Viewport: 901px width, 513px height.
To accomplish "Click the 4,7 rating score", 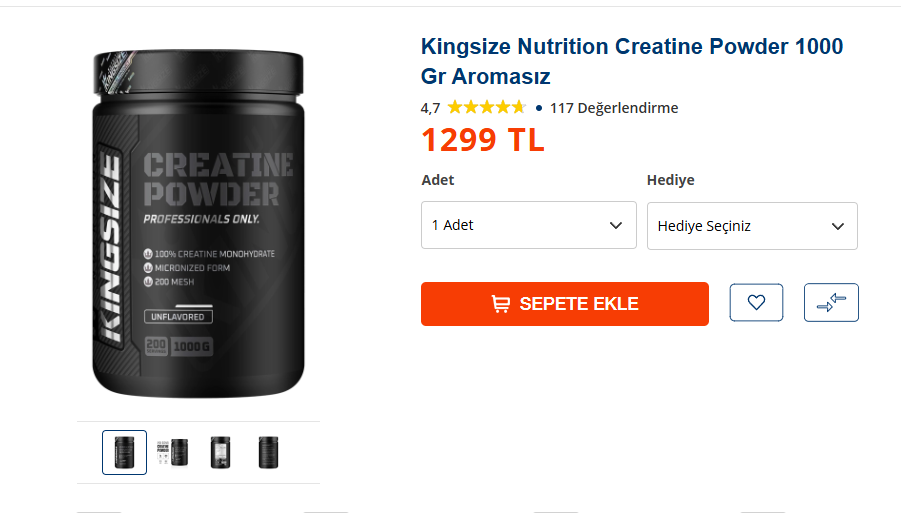I will pyautogui.click(x=430, y=108).
